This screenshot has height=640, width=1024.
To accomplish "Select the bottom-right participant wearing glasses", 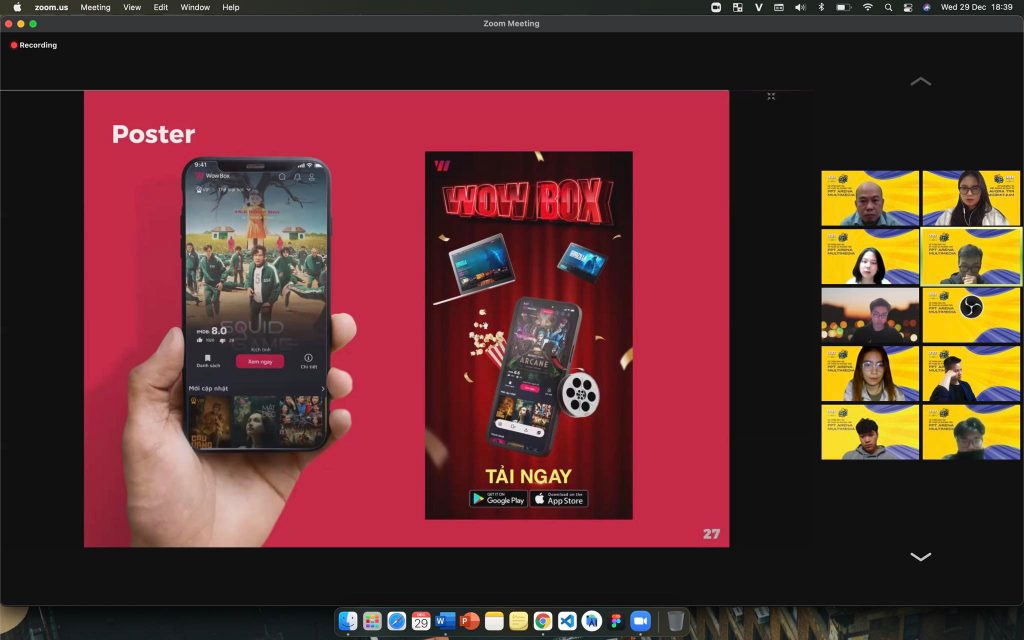I will (x=971, y=432).
